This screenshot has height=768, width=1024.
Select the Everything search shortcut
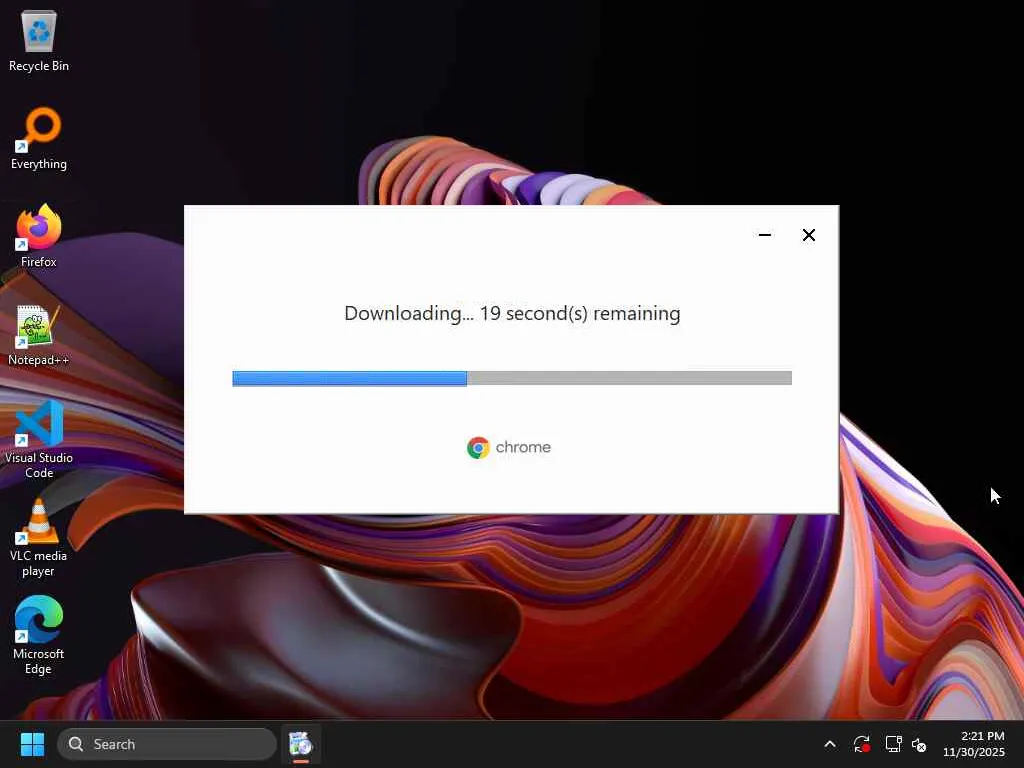[39, 139]
